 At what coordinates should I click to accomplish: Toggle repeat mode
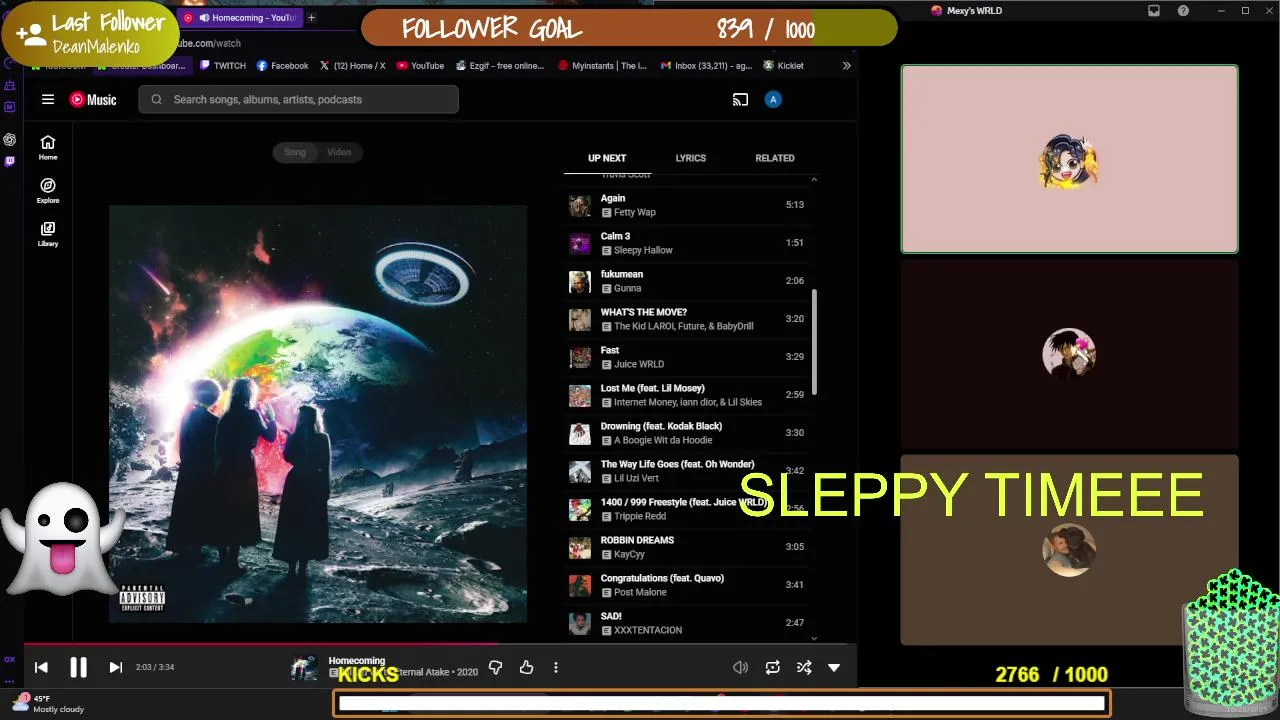pos(772,667)
